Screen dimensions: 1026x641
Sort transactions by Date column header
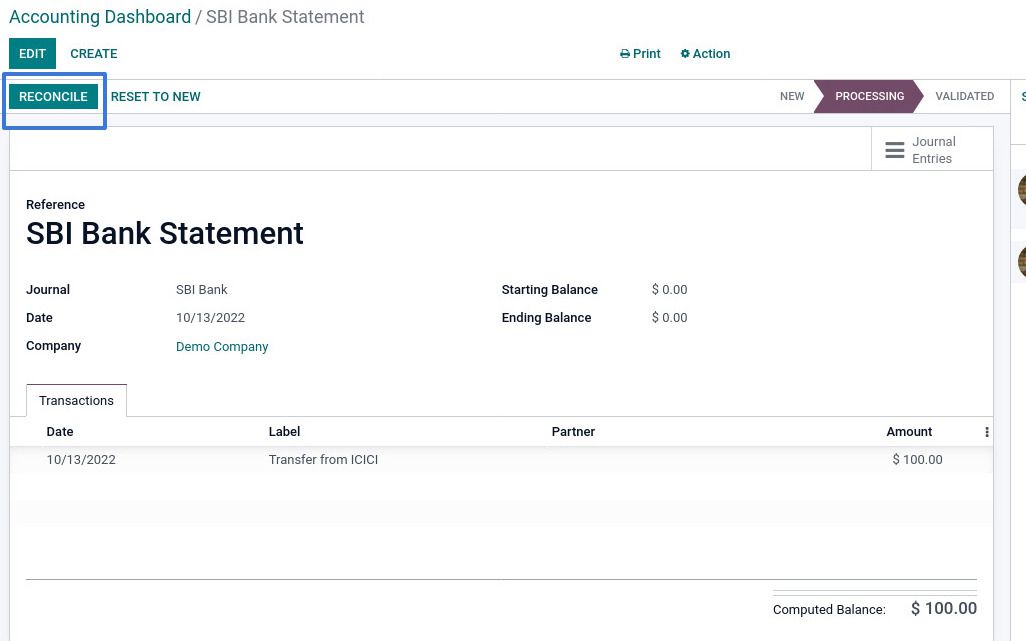(60, 432)
